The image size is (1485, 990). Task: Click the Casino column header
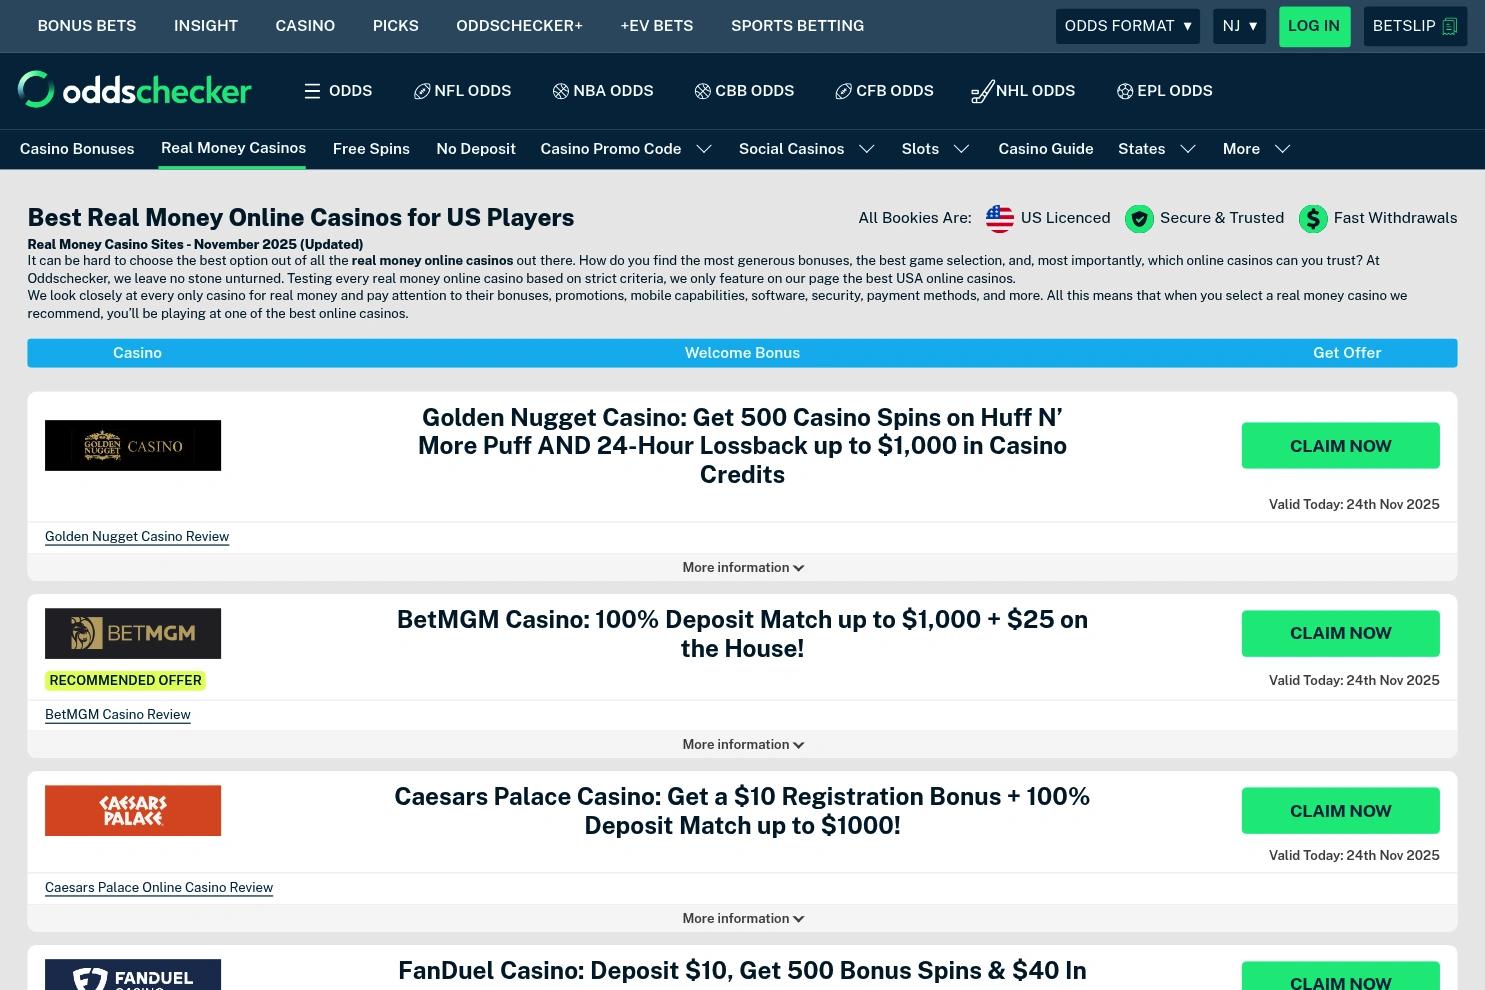[x=137, y=353]
